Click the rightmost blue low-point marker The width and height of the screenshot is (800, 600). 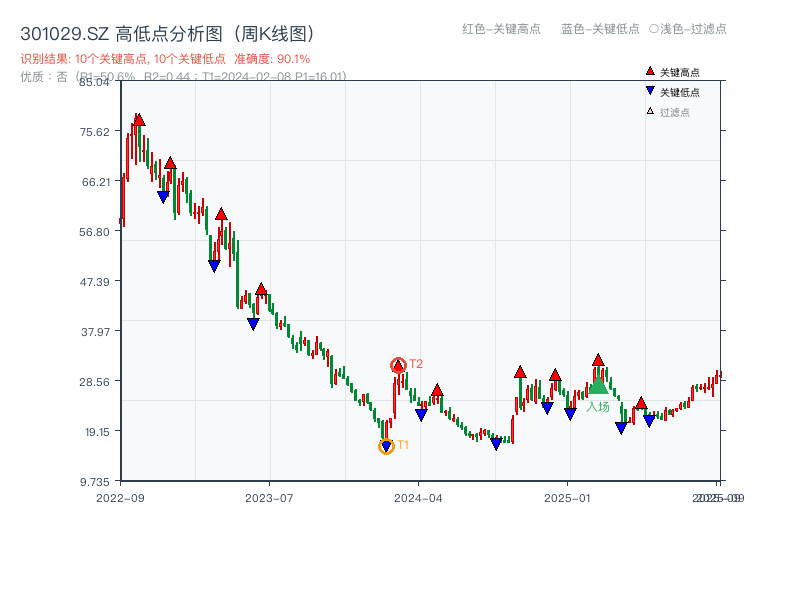pyautogui.click(x=649, y=421)
